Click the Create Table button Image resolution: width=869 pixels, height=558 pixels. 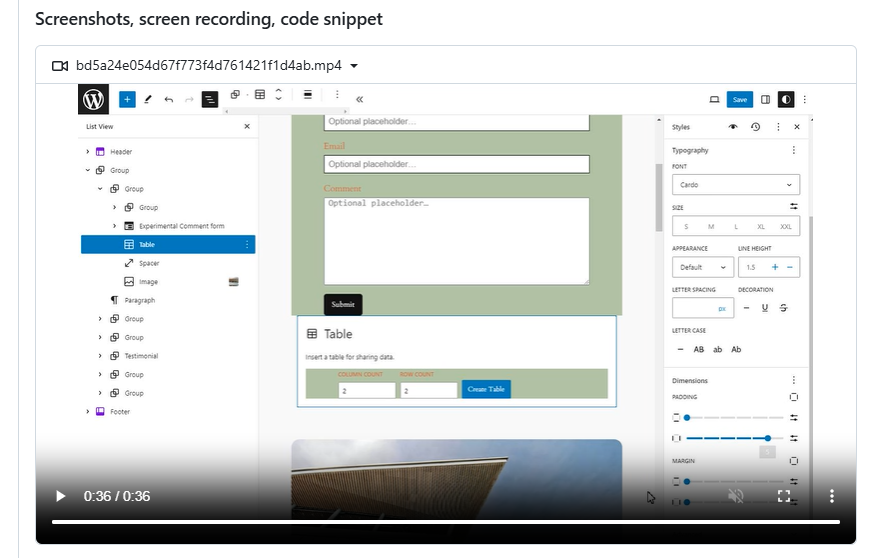[x=486, y=389]
